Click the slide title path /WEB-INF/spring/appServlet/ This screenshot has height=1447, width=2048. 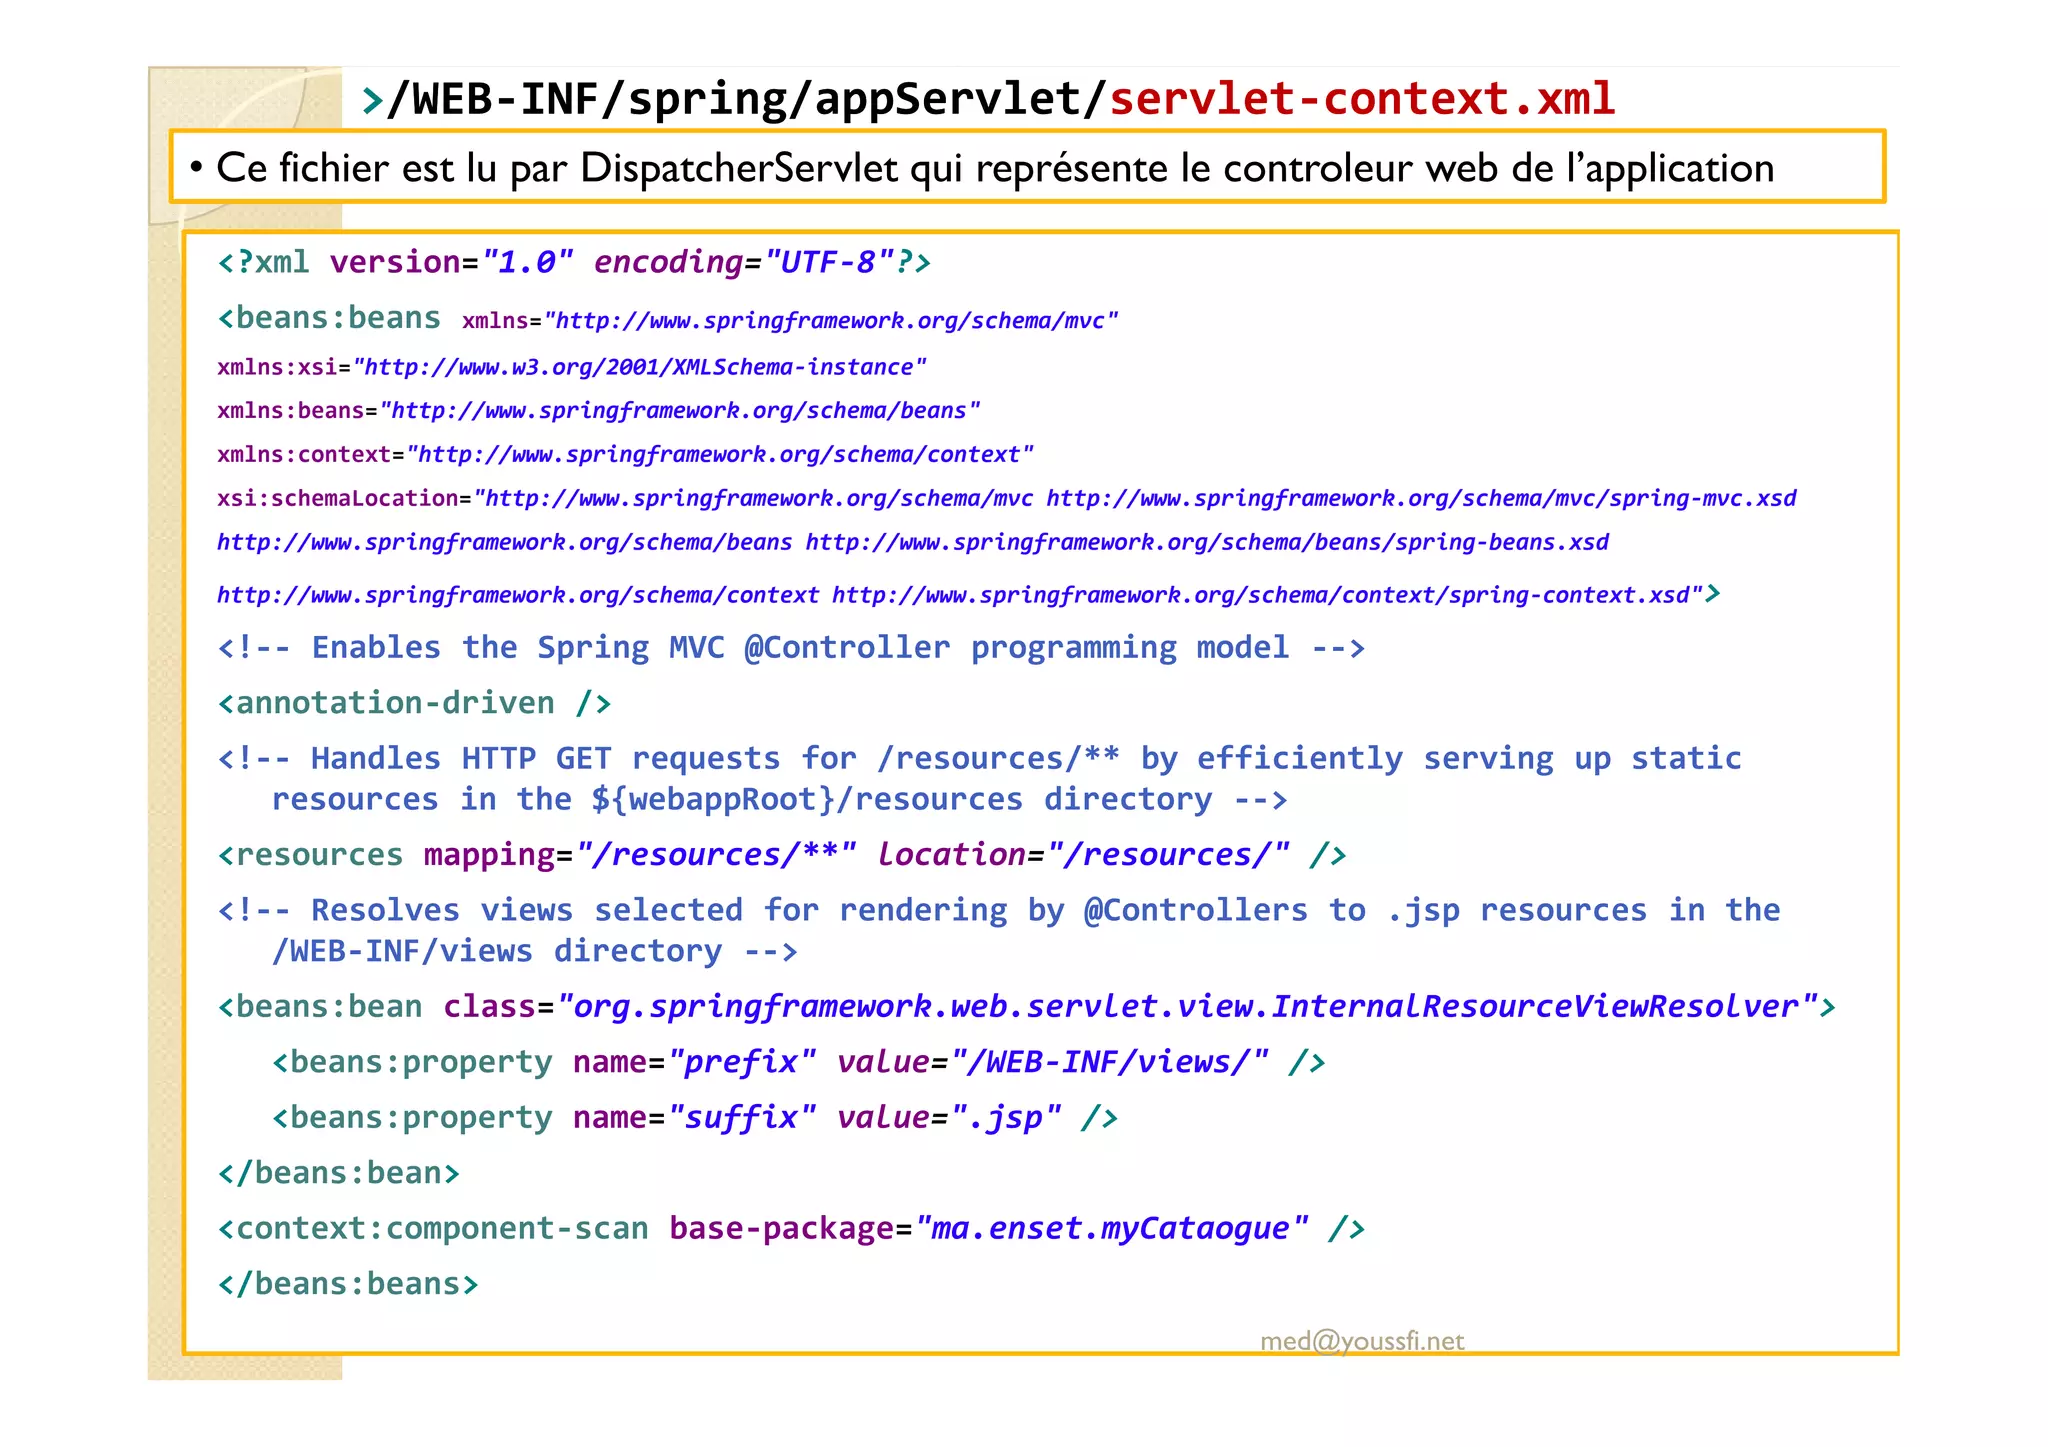[x=747, y=99]
